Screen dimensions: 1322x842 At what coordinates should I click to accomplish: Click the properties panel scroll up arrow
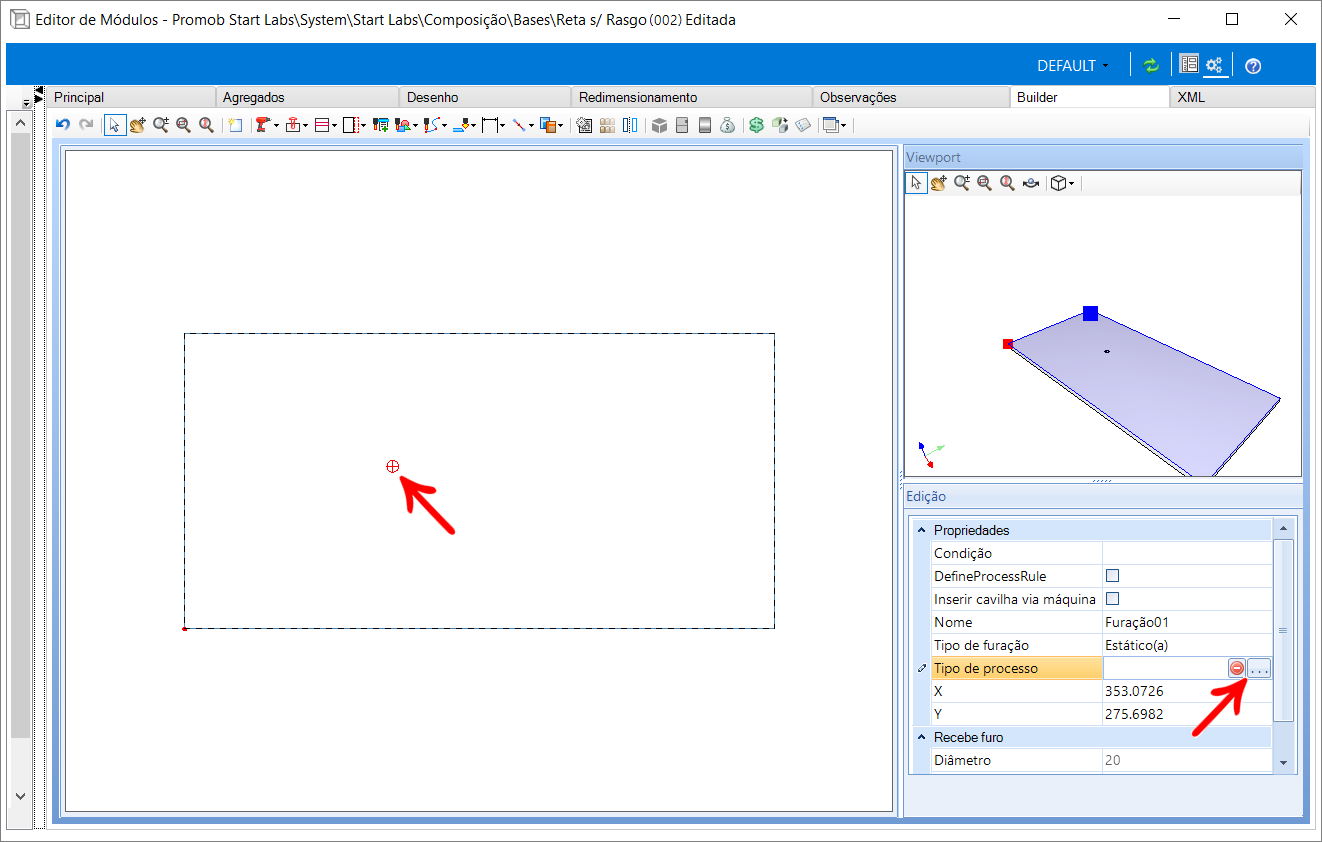(x=1284, y=528)
